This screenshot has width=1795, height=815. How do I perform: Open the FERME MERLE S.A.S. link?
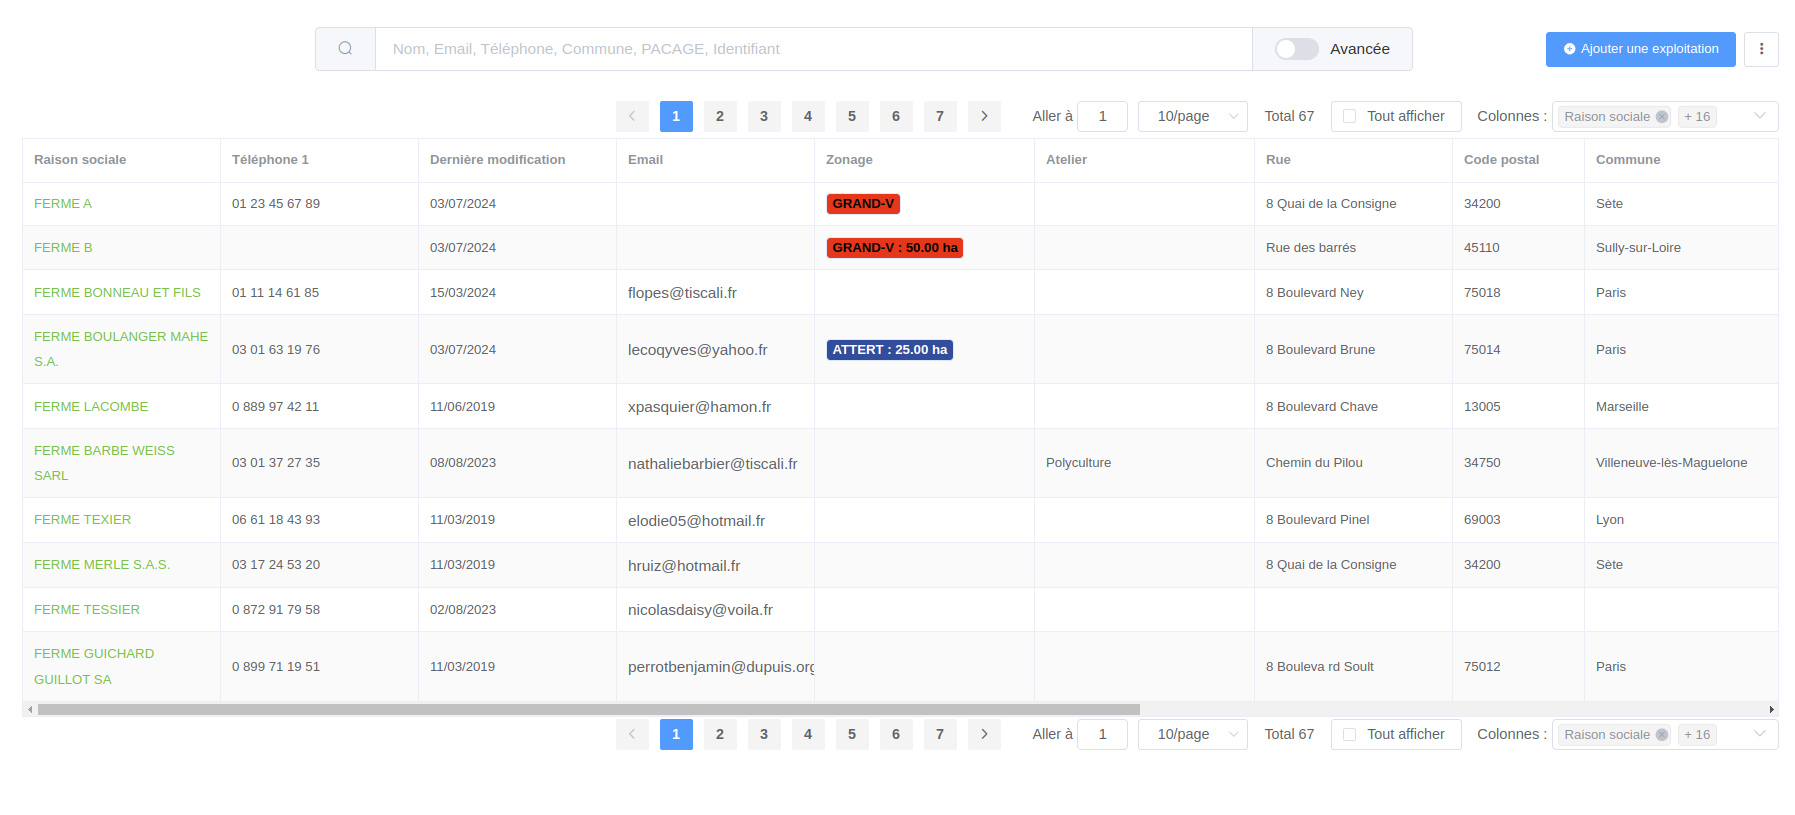click(x=102, y=565)
